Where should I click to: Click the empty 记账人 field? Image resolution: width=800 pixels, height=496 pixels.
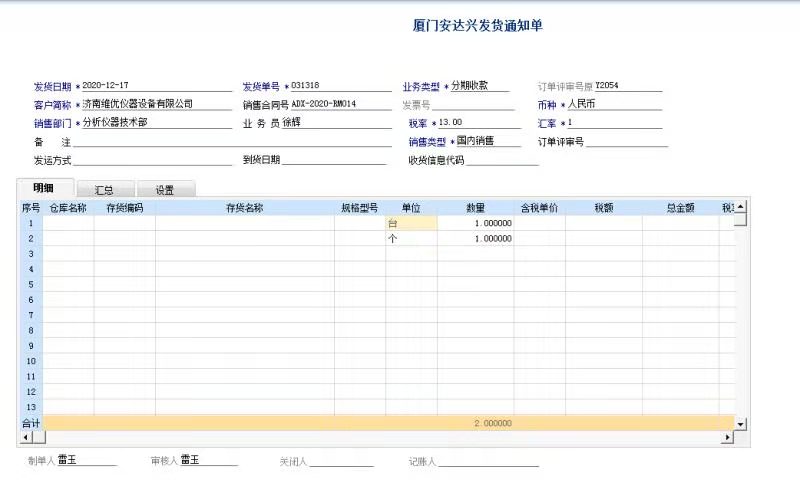[488, 461]
